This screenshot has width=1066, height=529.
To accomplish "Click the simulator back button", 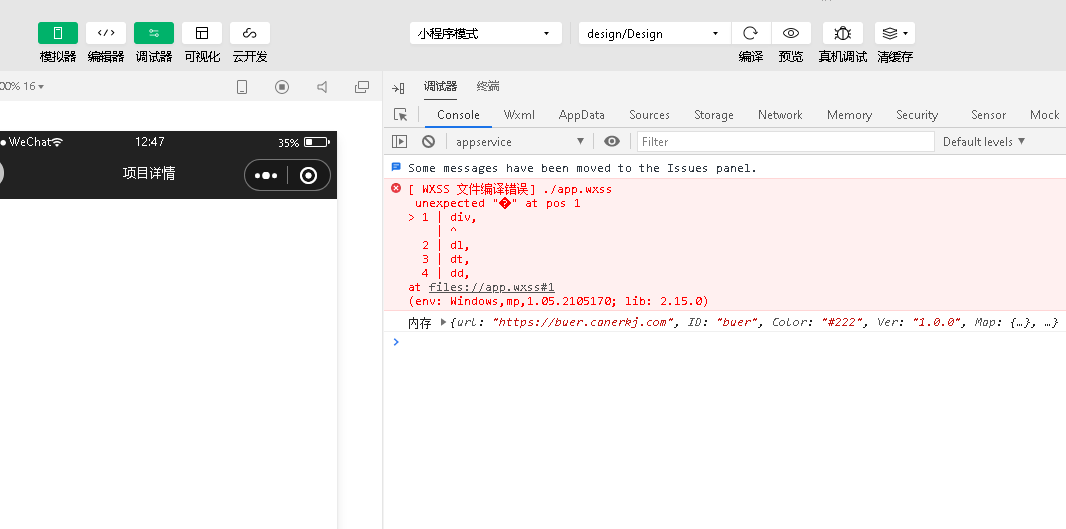I will tap(0, 174).
